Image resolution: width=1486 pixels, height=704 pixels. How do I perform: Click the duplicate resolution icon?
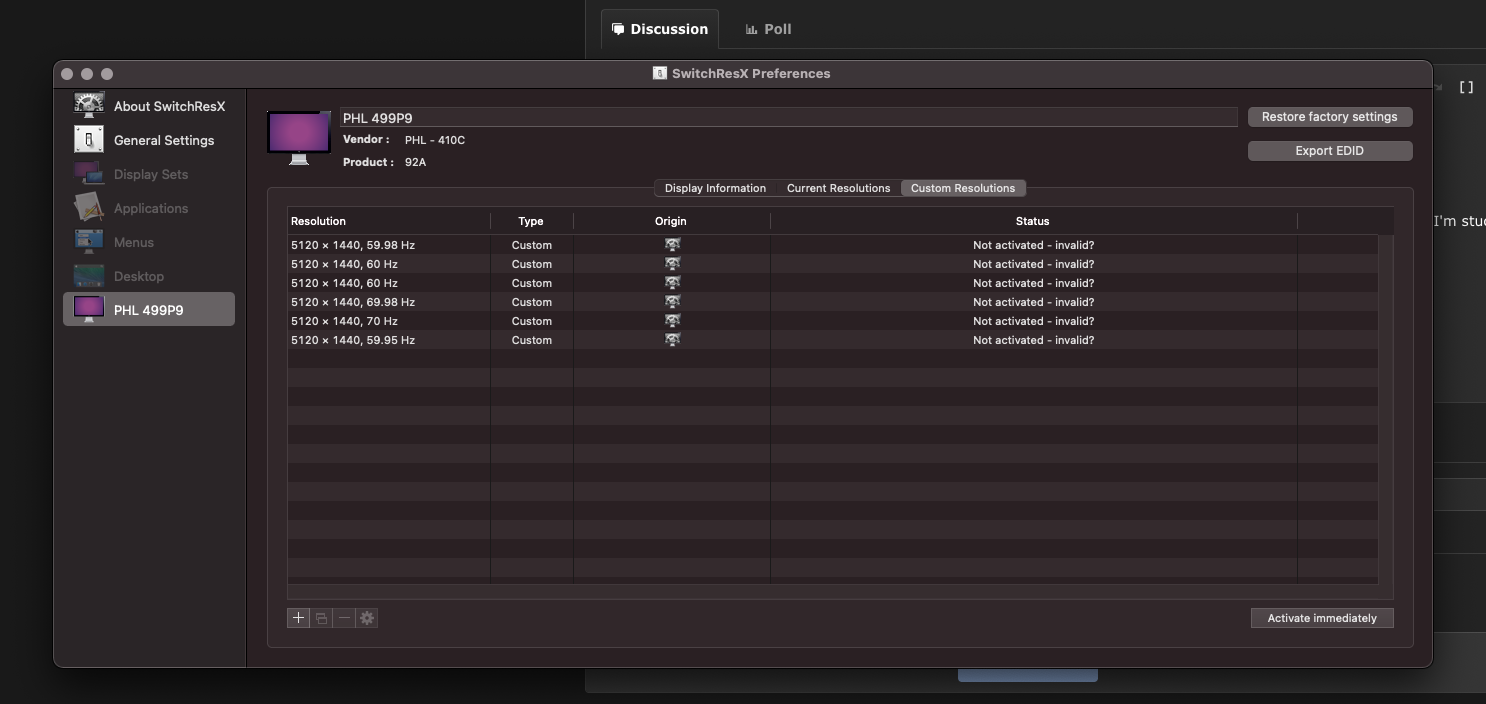[x=321, y=618]
